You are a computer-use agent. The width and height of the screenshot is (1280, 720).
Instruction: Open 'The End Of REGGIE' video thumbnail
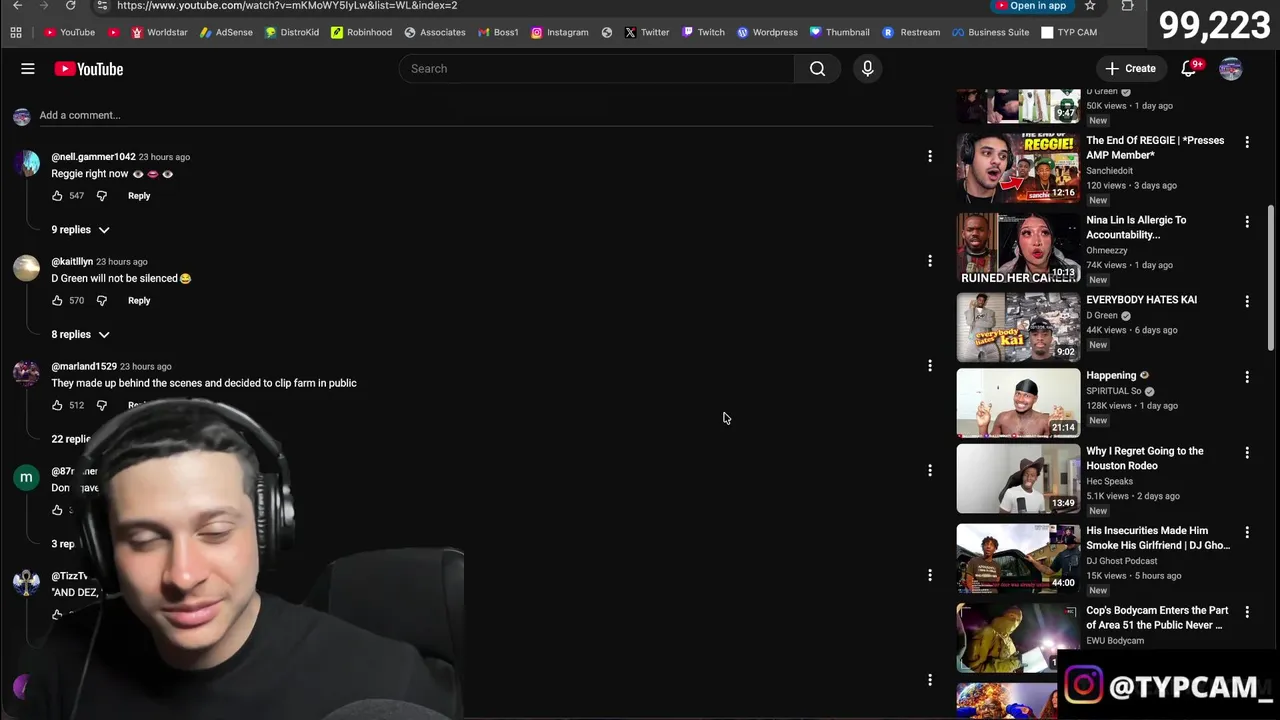(1018, 167)
